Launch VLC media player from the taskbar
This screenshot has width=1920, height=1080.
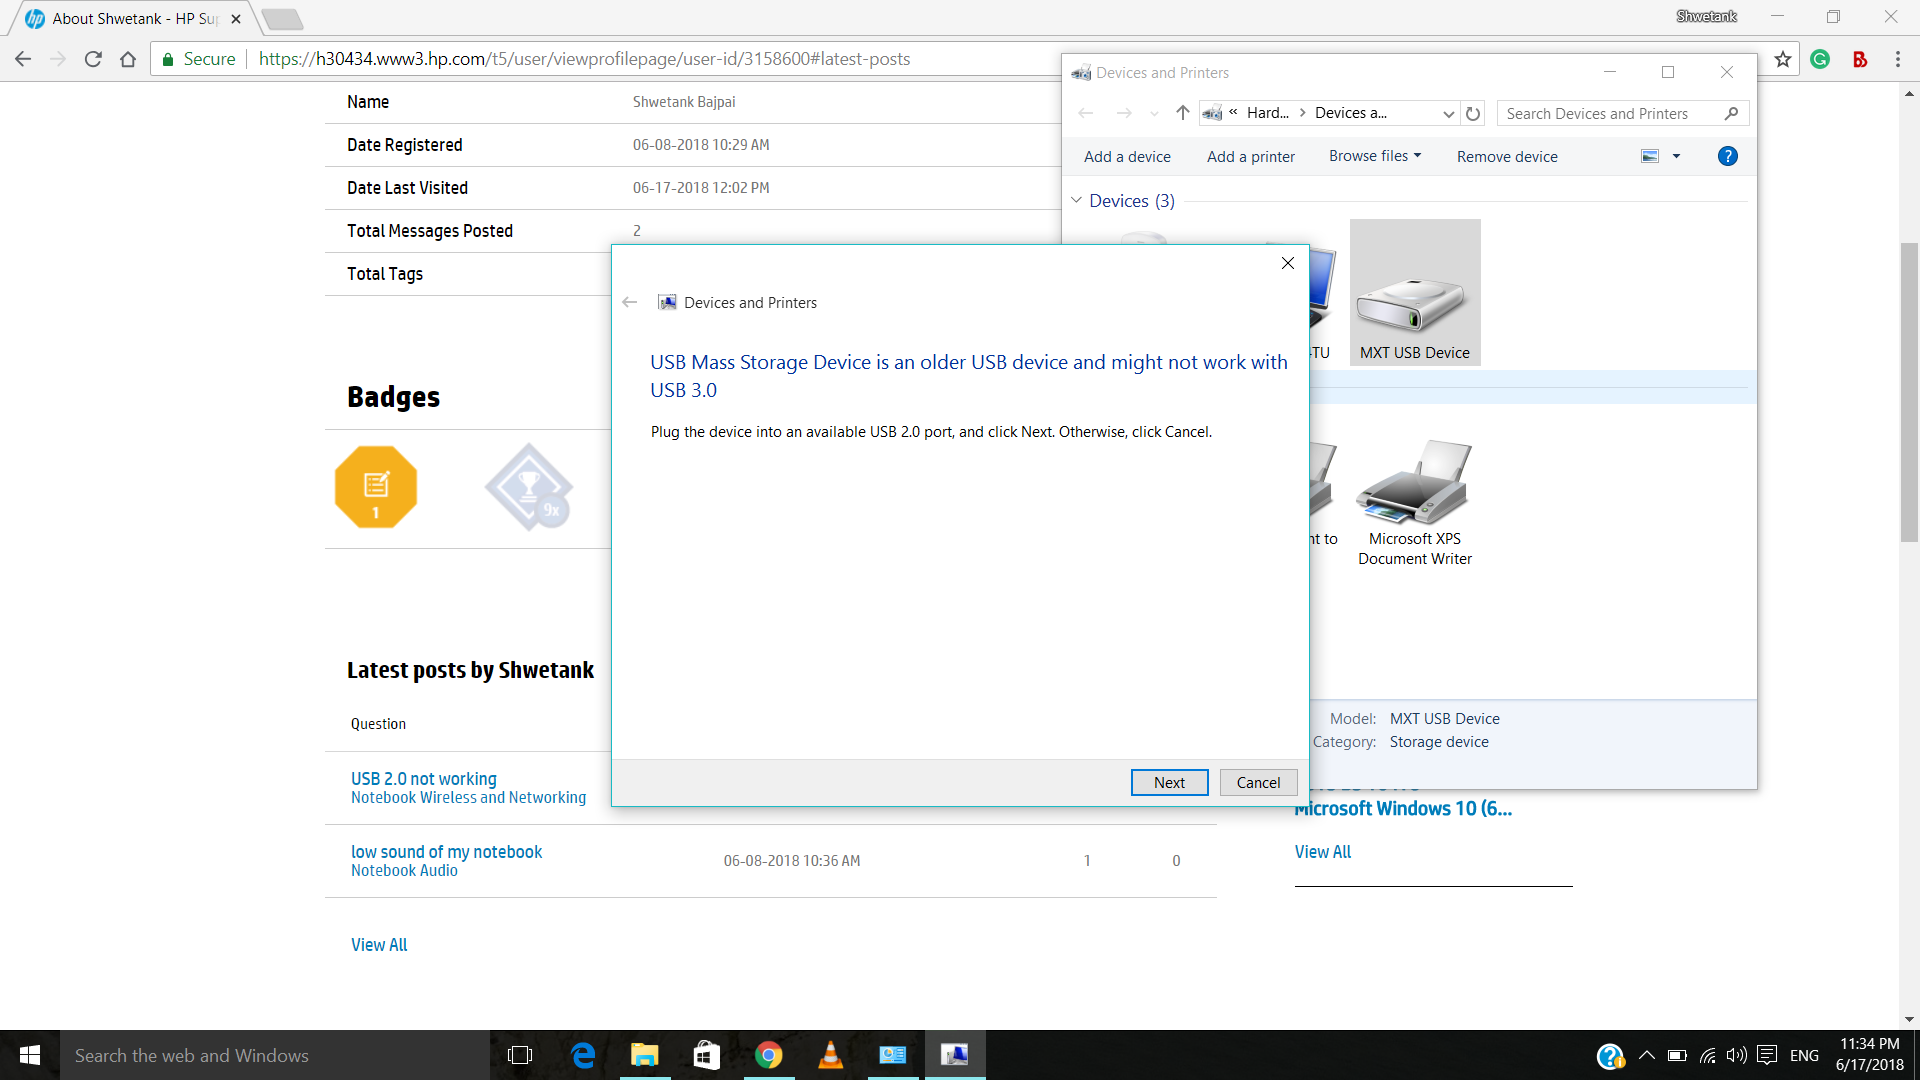830,1055
